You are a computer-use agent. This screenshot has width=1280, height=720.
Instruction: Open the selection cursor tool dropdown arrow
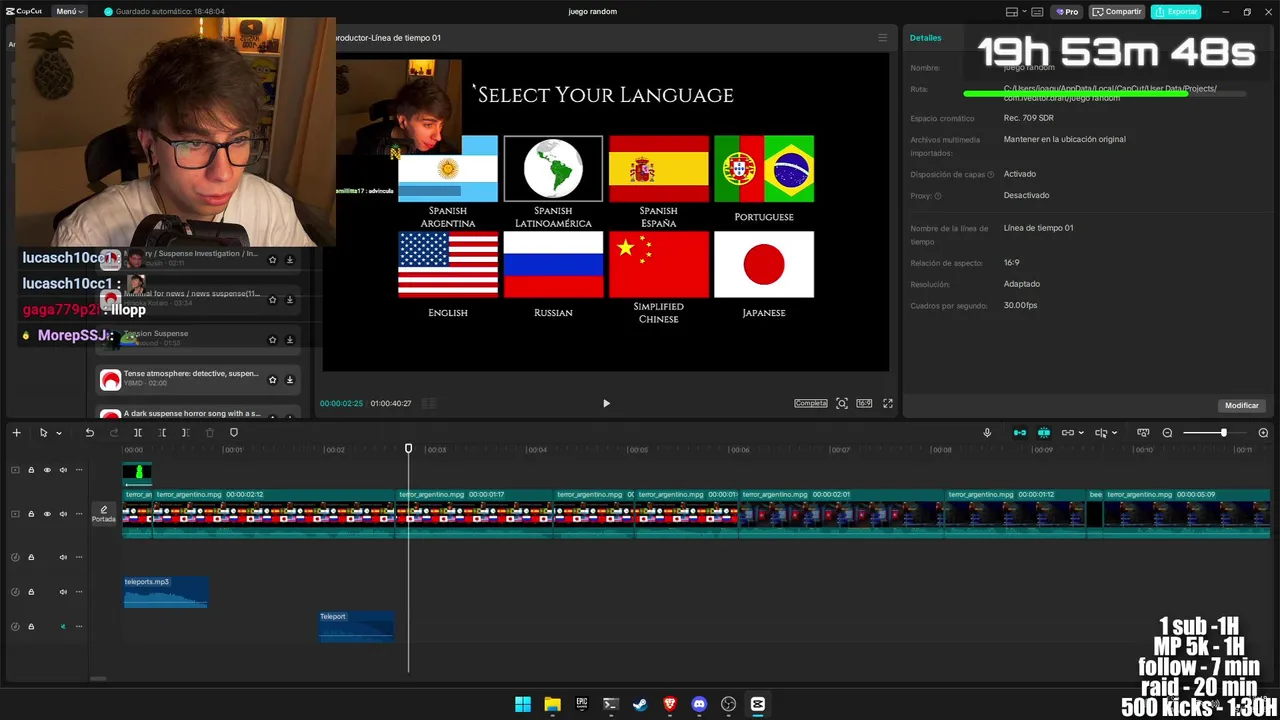(x=59, y=433)
